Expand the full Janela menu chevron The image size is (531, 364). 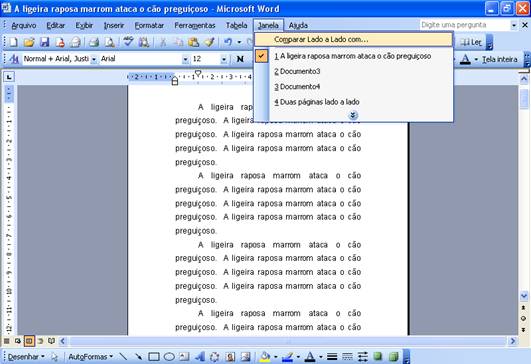(x=353, y=115)
